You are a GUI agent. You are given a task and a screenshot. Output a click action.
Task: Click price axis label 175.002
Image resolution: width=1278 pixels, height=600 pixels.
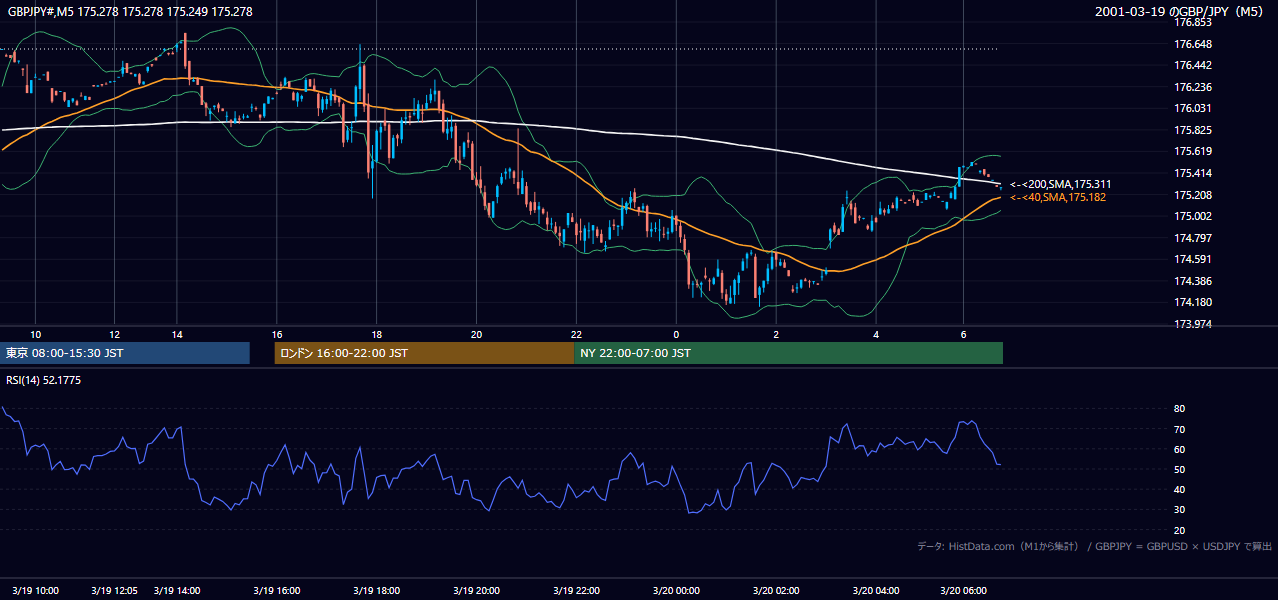click(x=1192, y=216)
